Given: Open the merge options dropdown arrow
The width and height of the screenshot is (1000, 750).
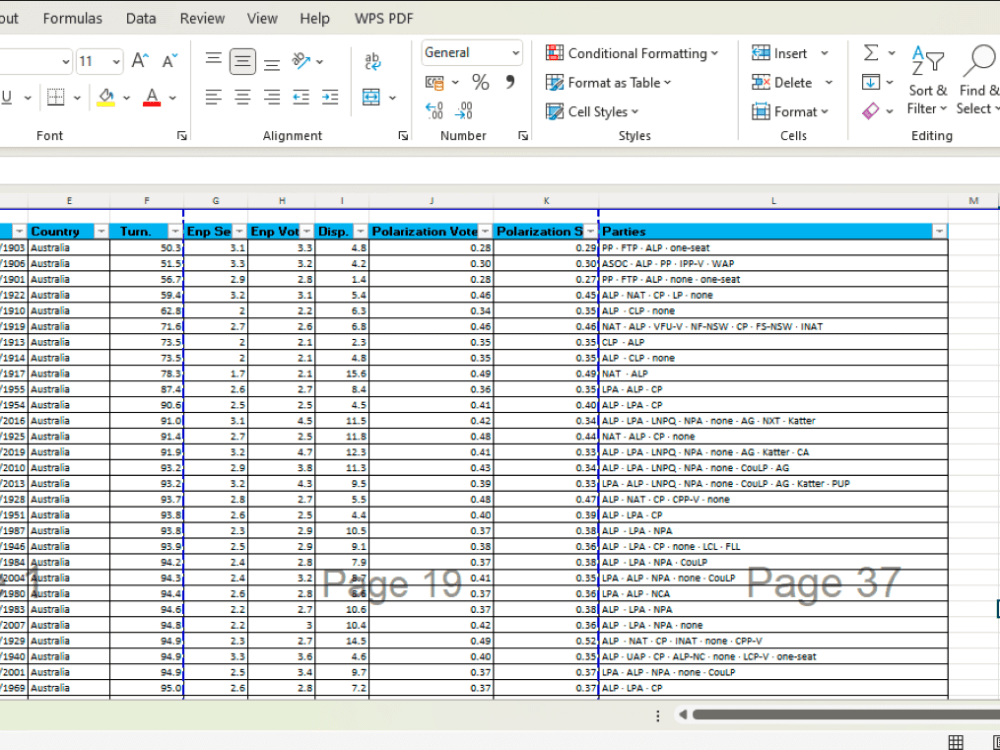Looking at the screenshot, I should point(392,98).
